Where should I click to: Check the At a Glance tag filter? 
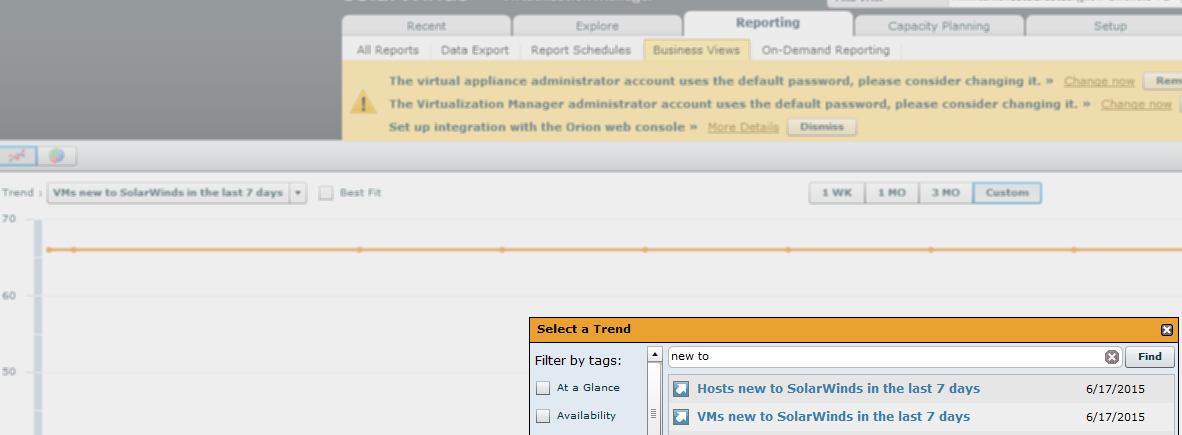click(x=543, y=388)
